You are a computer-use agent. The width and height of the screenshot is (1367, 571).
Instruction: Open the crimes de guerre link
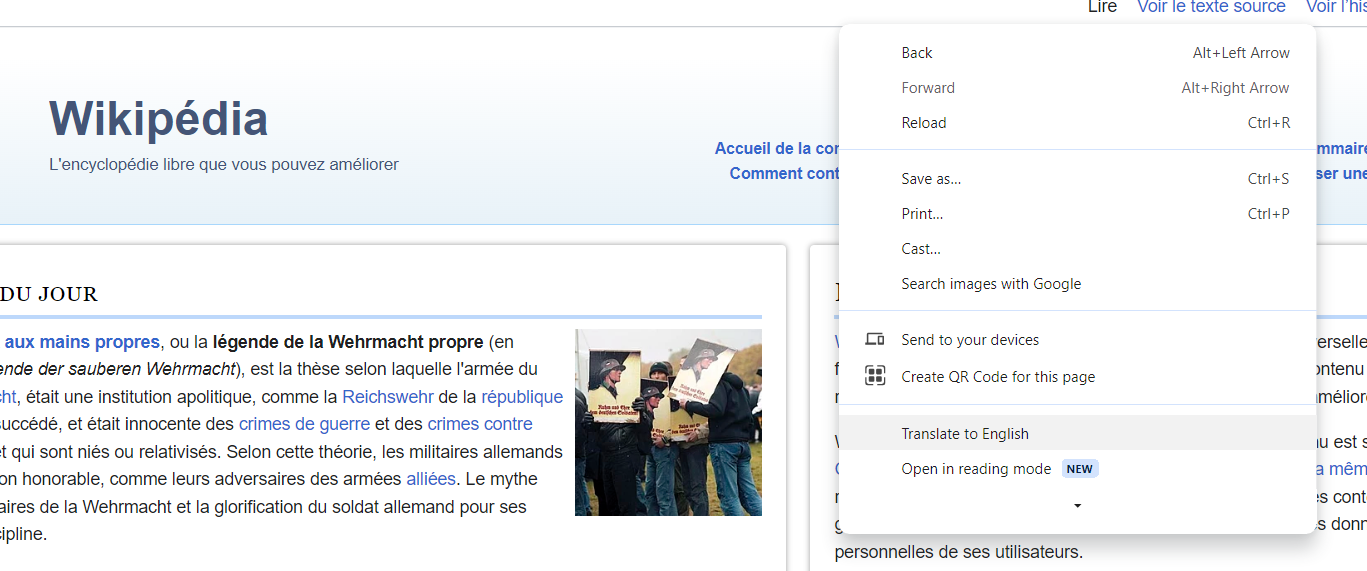304,424
